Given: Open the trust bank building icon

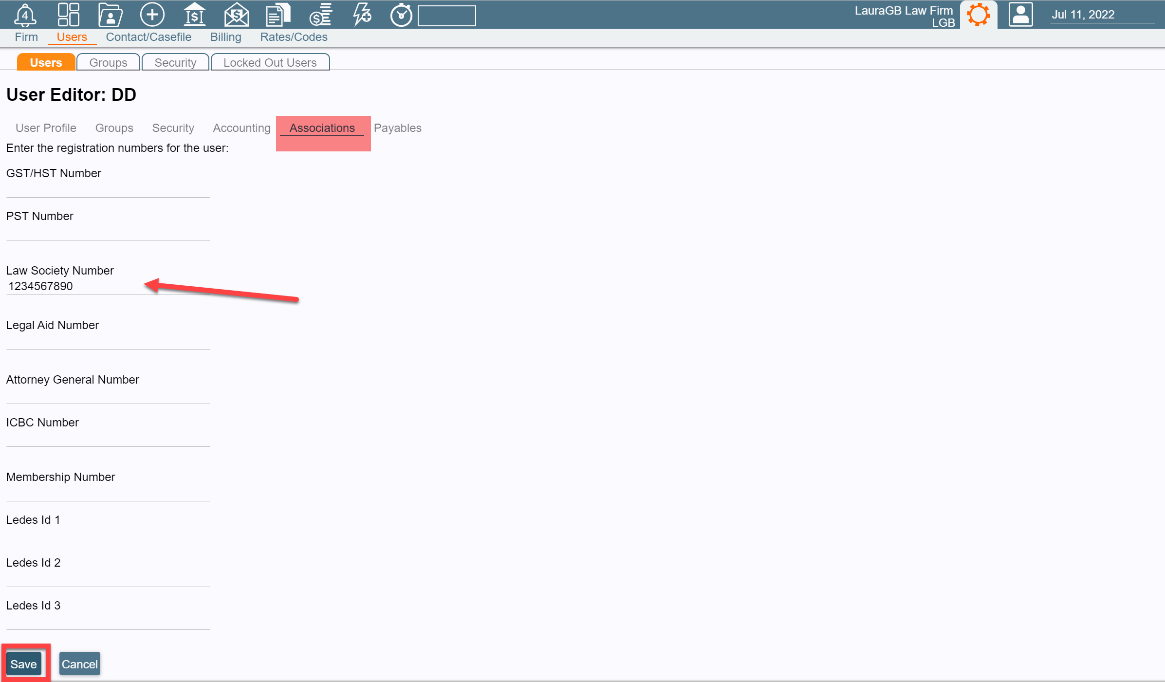Looking at the screenshot, I should [194, 14].
